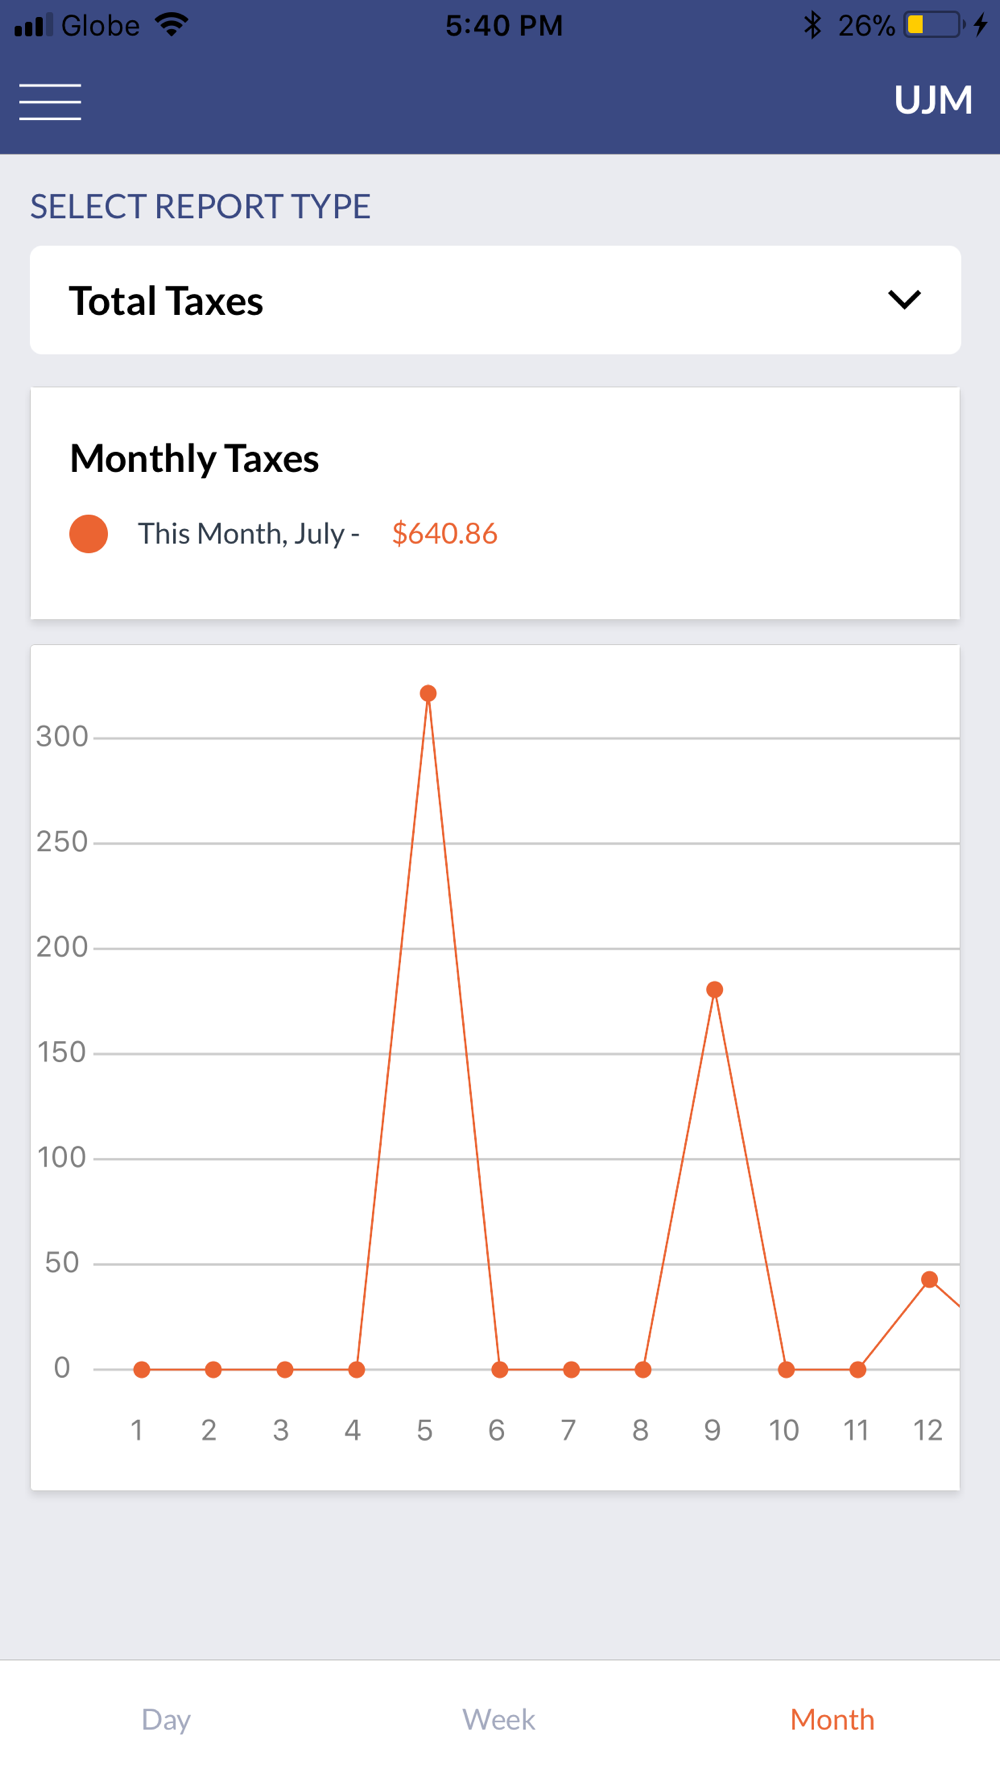Image resolution: width=1000 pixels, height=1778 pixels.
Task: Switch to the Day tab
Action: pos(166,1719)
